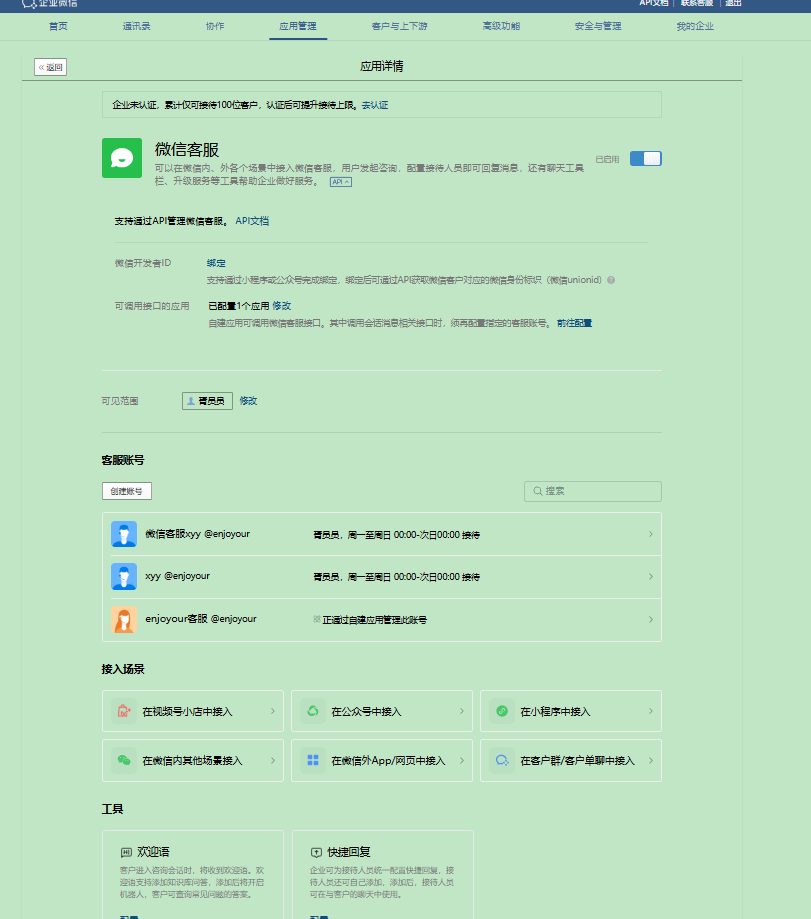This screenshot has width=811, height=919.
Task: Open the 安全与管理 tab
Action: [598, 26]
